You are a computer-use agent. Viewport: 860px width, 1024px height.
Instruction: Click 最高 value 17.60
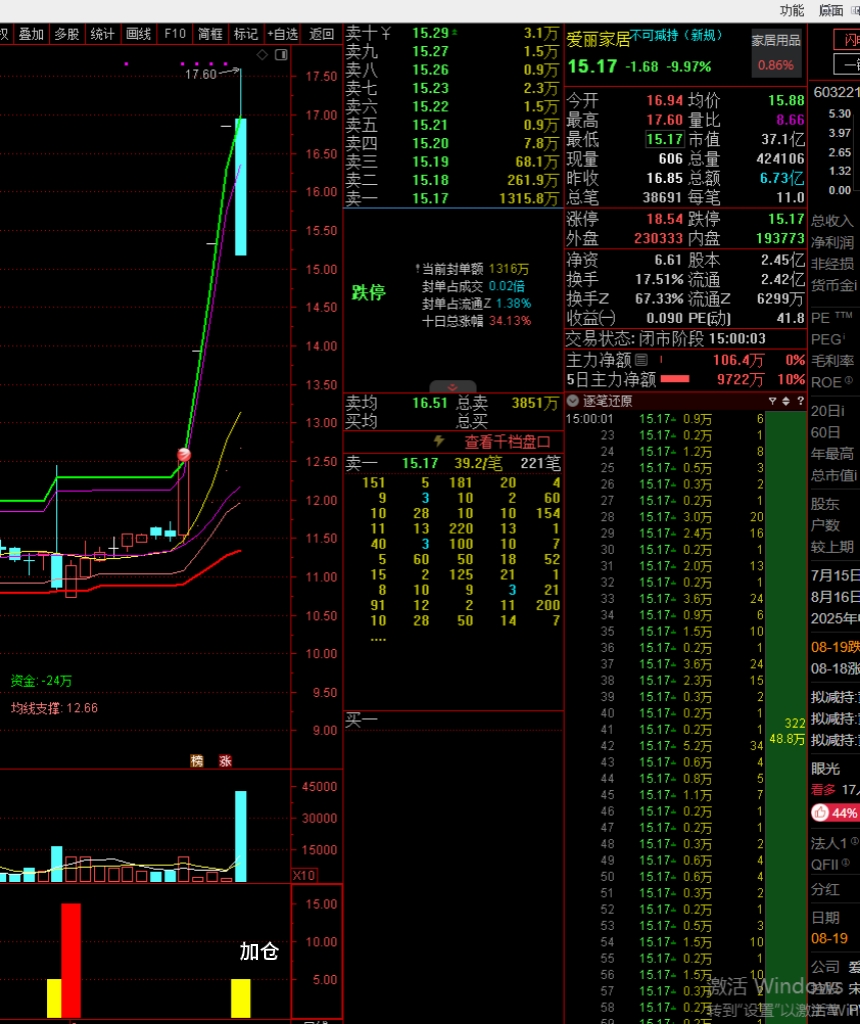pyautogui.click(x=664, y=120)
